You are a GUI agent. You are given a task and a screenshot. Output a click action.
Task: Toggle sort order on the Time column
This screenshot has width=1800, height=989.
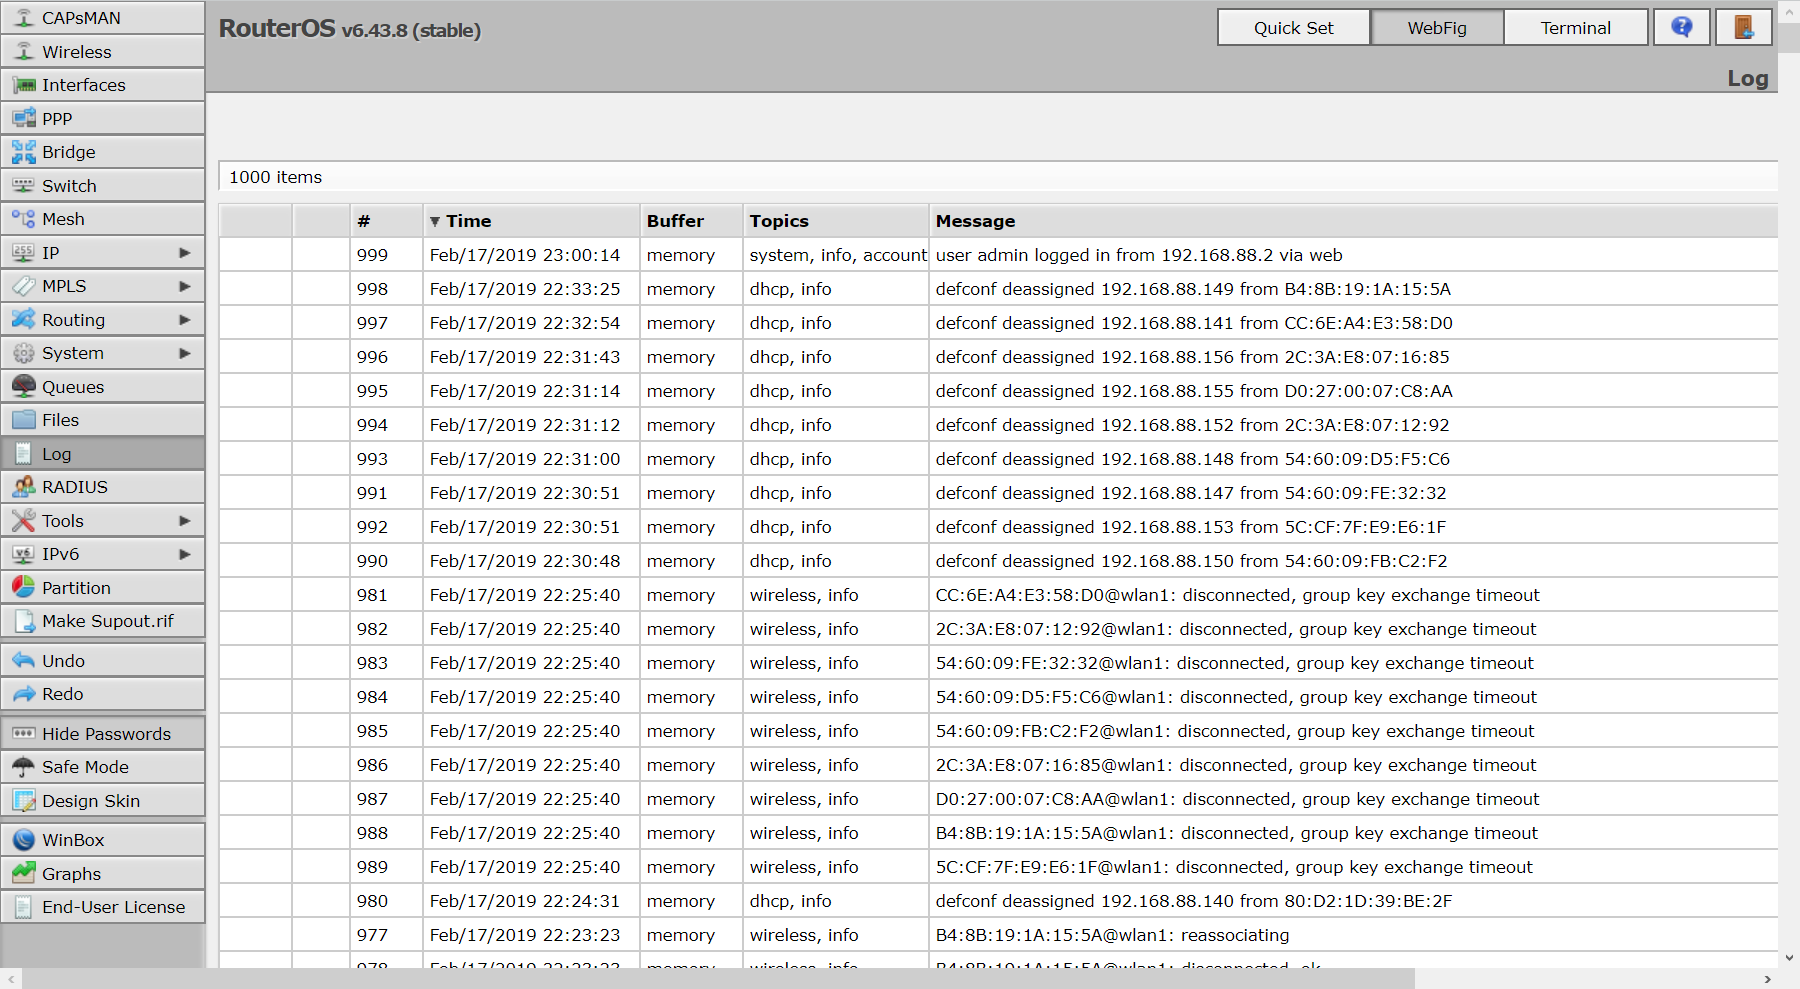pos(531,221)
